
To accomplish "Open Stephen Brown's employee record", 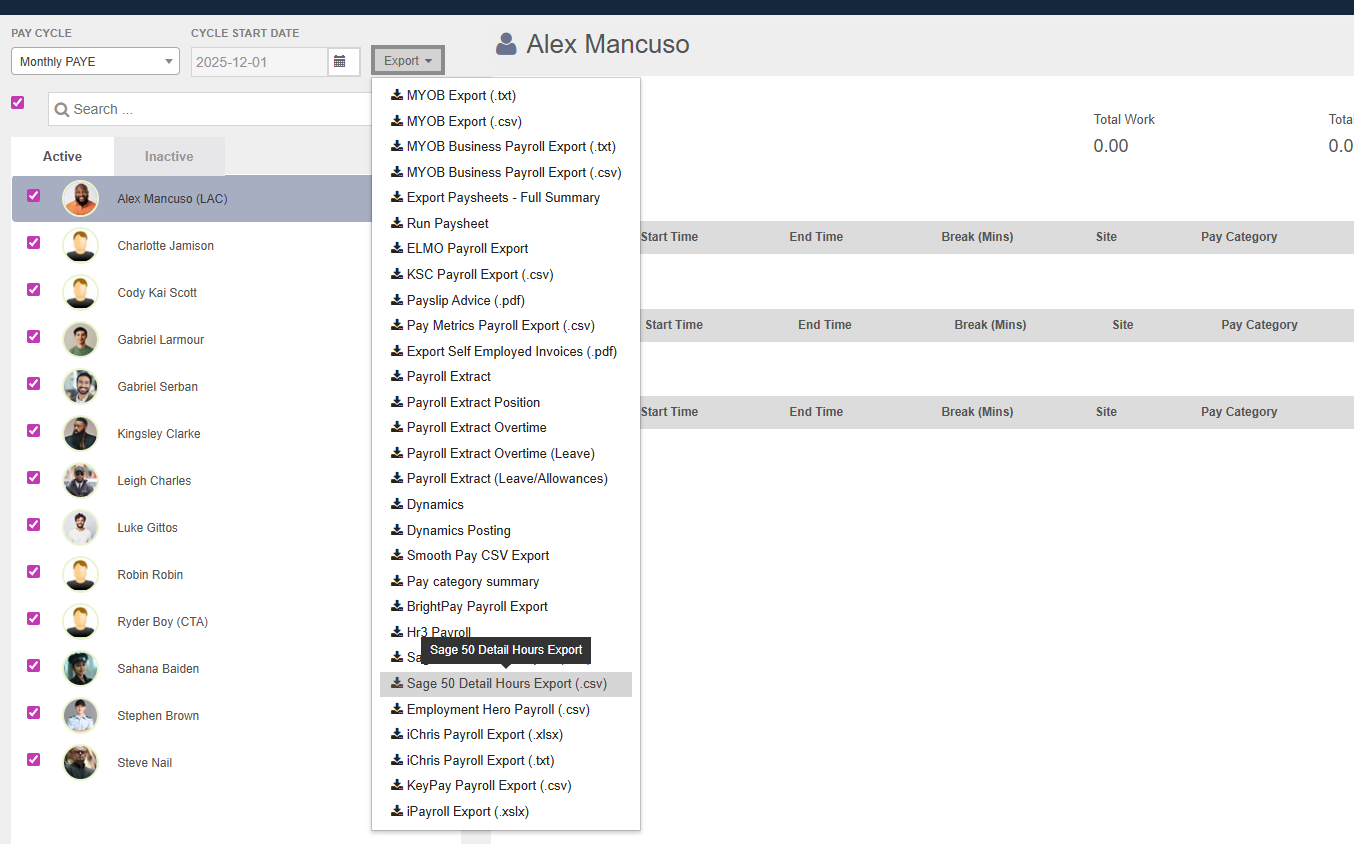I will pyautogui.click(x=158, y=716).
